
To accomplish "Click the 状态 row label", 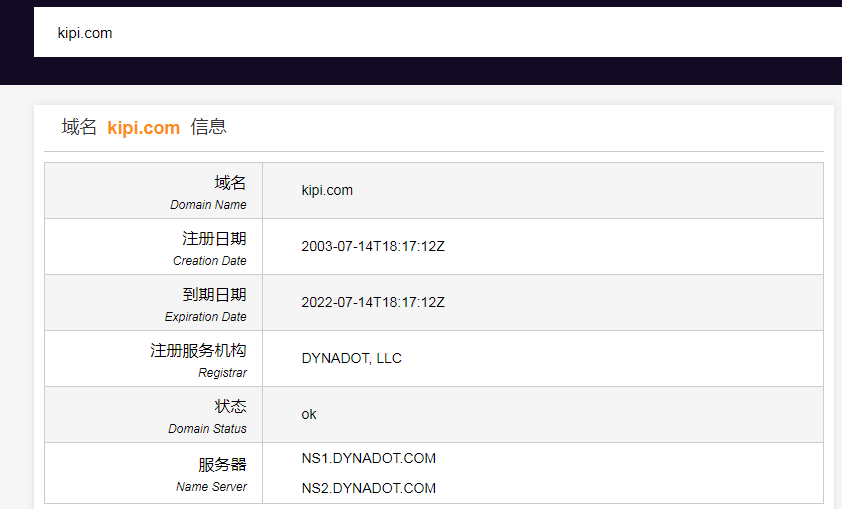I will [230, 407].
